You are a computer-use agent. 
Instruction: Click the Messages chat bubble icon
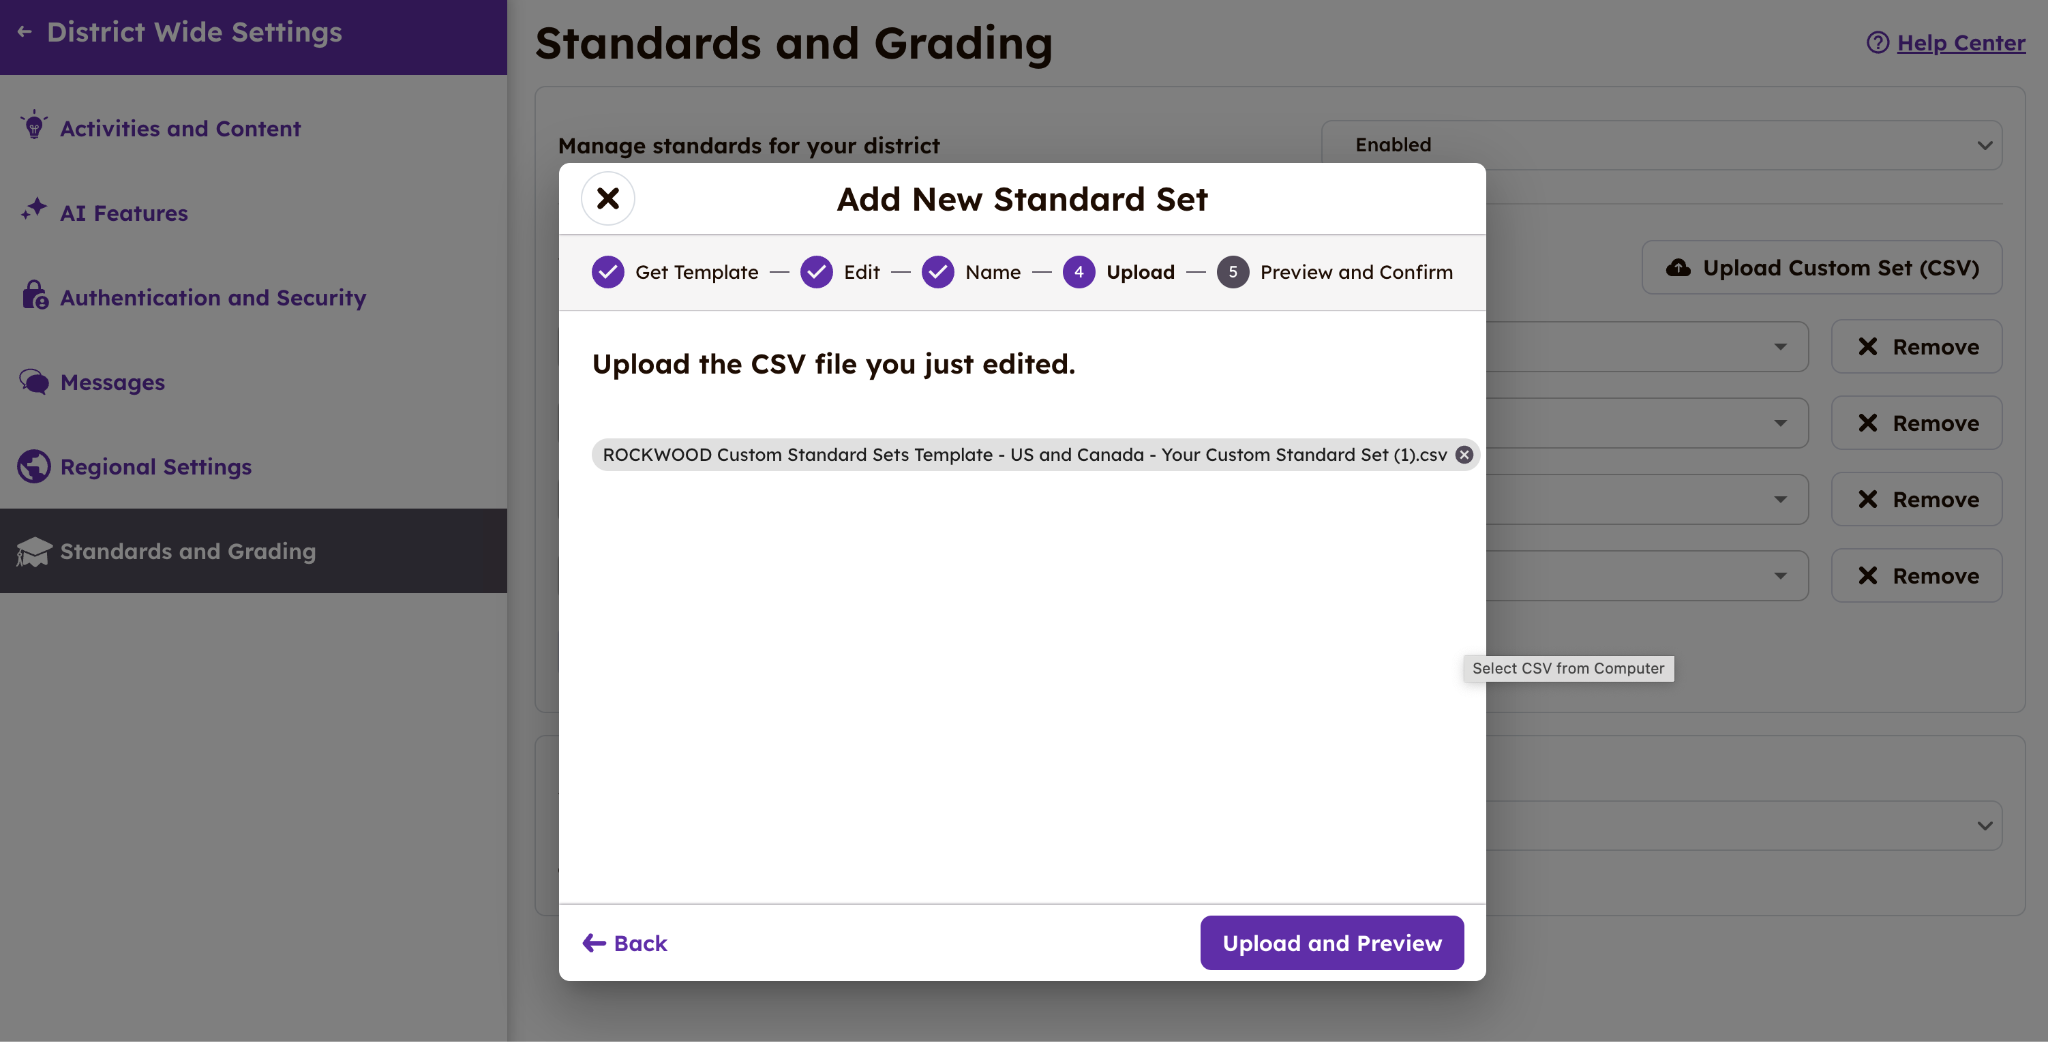click(x=34, y=382)
